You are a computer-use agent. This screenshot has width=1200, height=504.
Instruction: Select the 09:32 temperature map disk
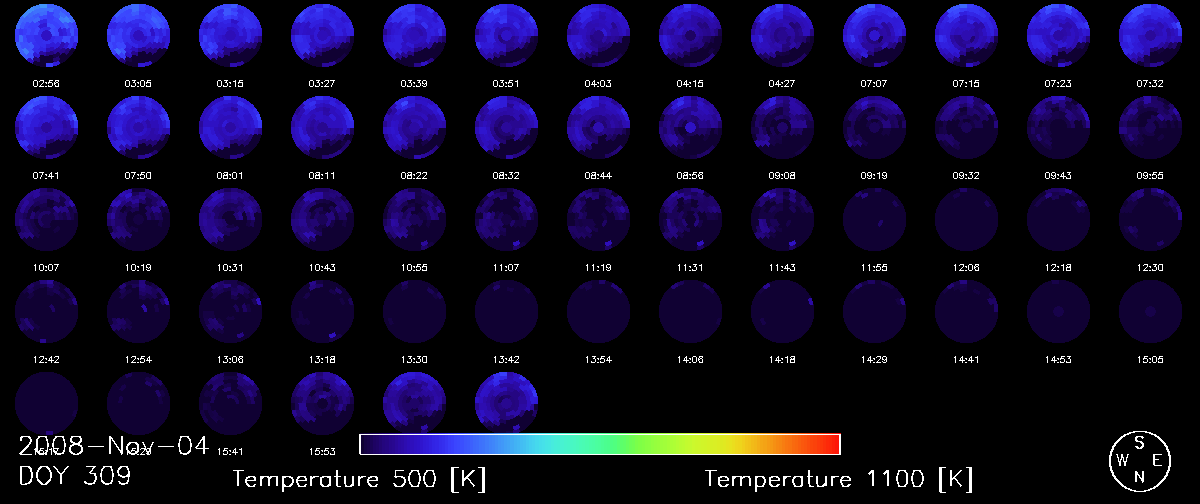(966, 128)
